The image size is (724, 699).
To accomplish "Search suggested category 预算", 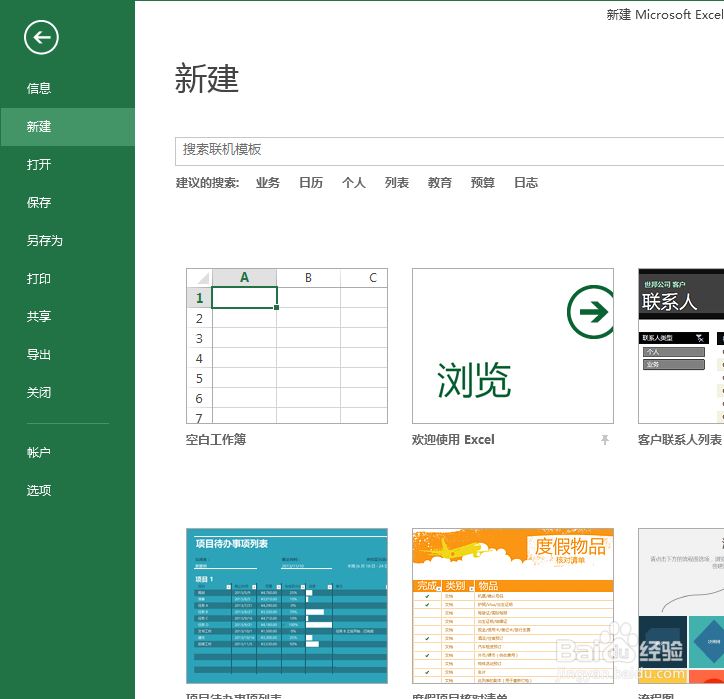I will pos(483,183).
